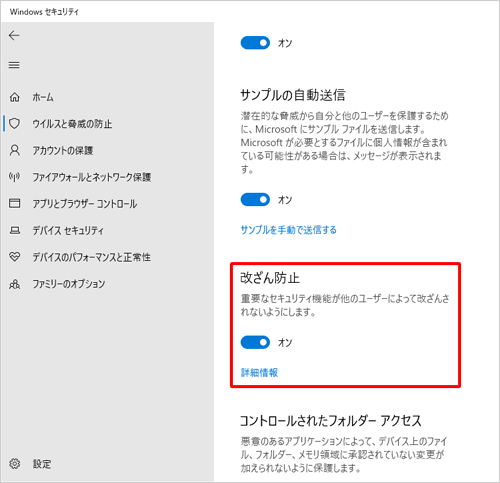Click the Windows セキュリティ window title
The image size is (500, 483).
44,12
